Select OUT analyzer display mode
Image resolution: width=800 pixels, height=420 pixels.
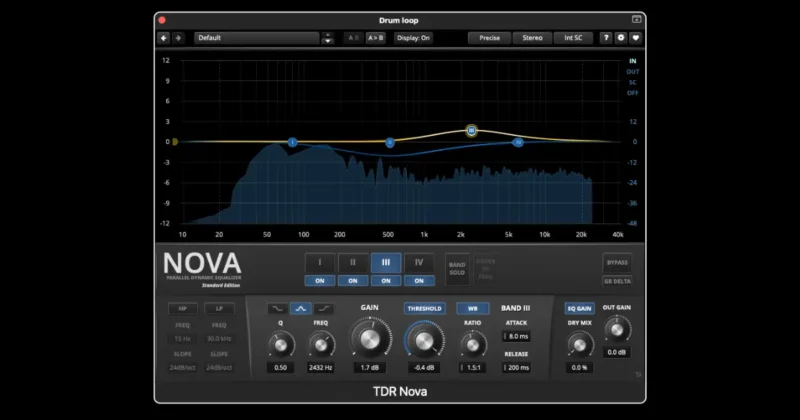click(633, 71)
